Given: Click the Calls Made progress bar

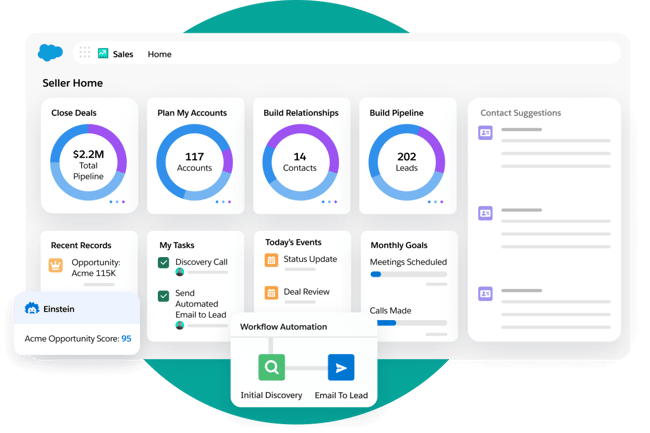Looking at the screenshot, I should click(412, 323).
